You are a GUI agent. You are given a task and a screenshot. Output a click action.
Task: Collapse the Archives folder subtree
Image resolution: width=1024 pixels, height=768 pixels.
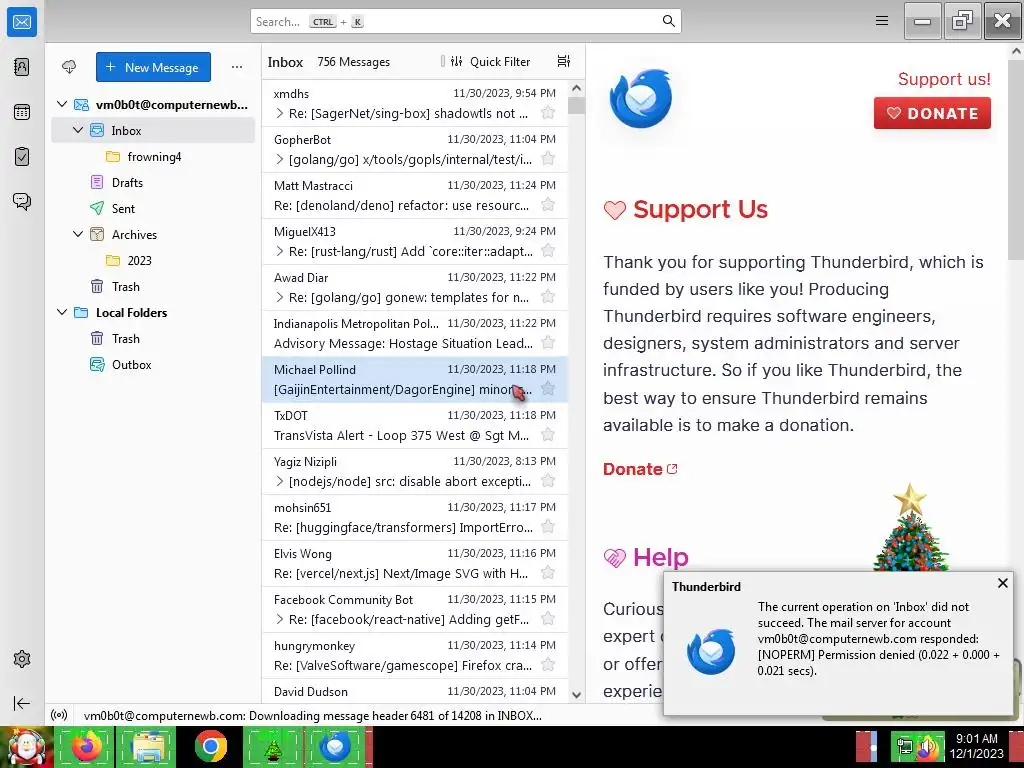point(78,234)
